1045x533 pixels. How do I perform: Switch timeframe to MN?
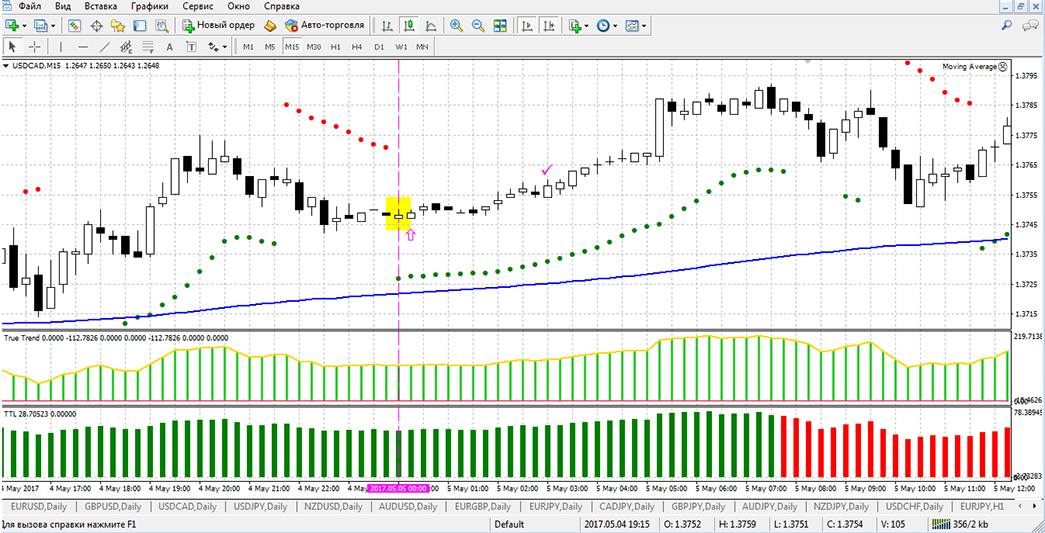(x=423, y=47)
